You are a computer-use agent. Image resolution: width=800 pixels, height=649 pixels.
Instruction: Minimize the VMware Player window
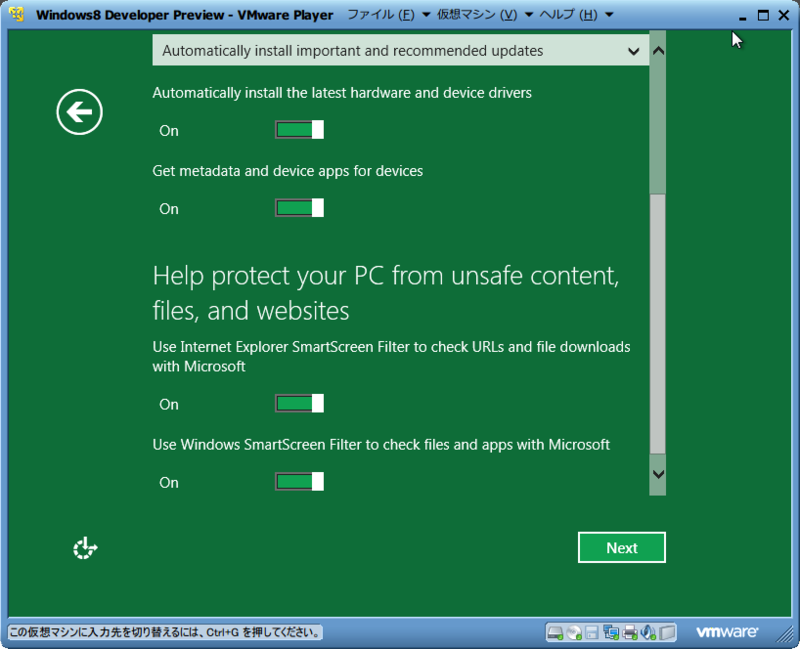[742, 17]
